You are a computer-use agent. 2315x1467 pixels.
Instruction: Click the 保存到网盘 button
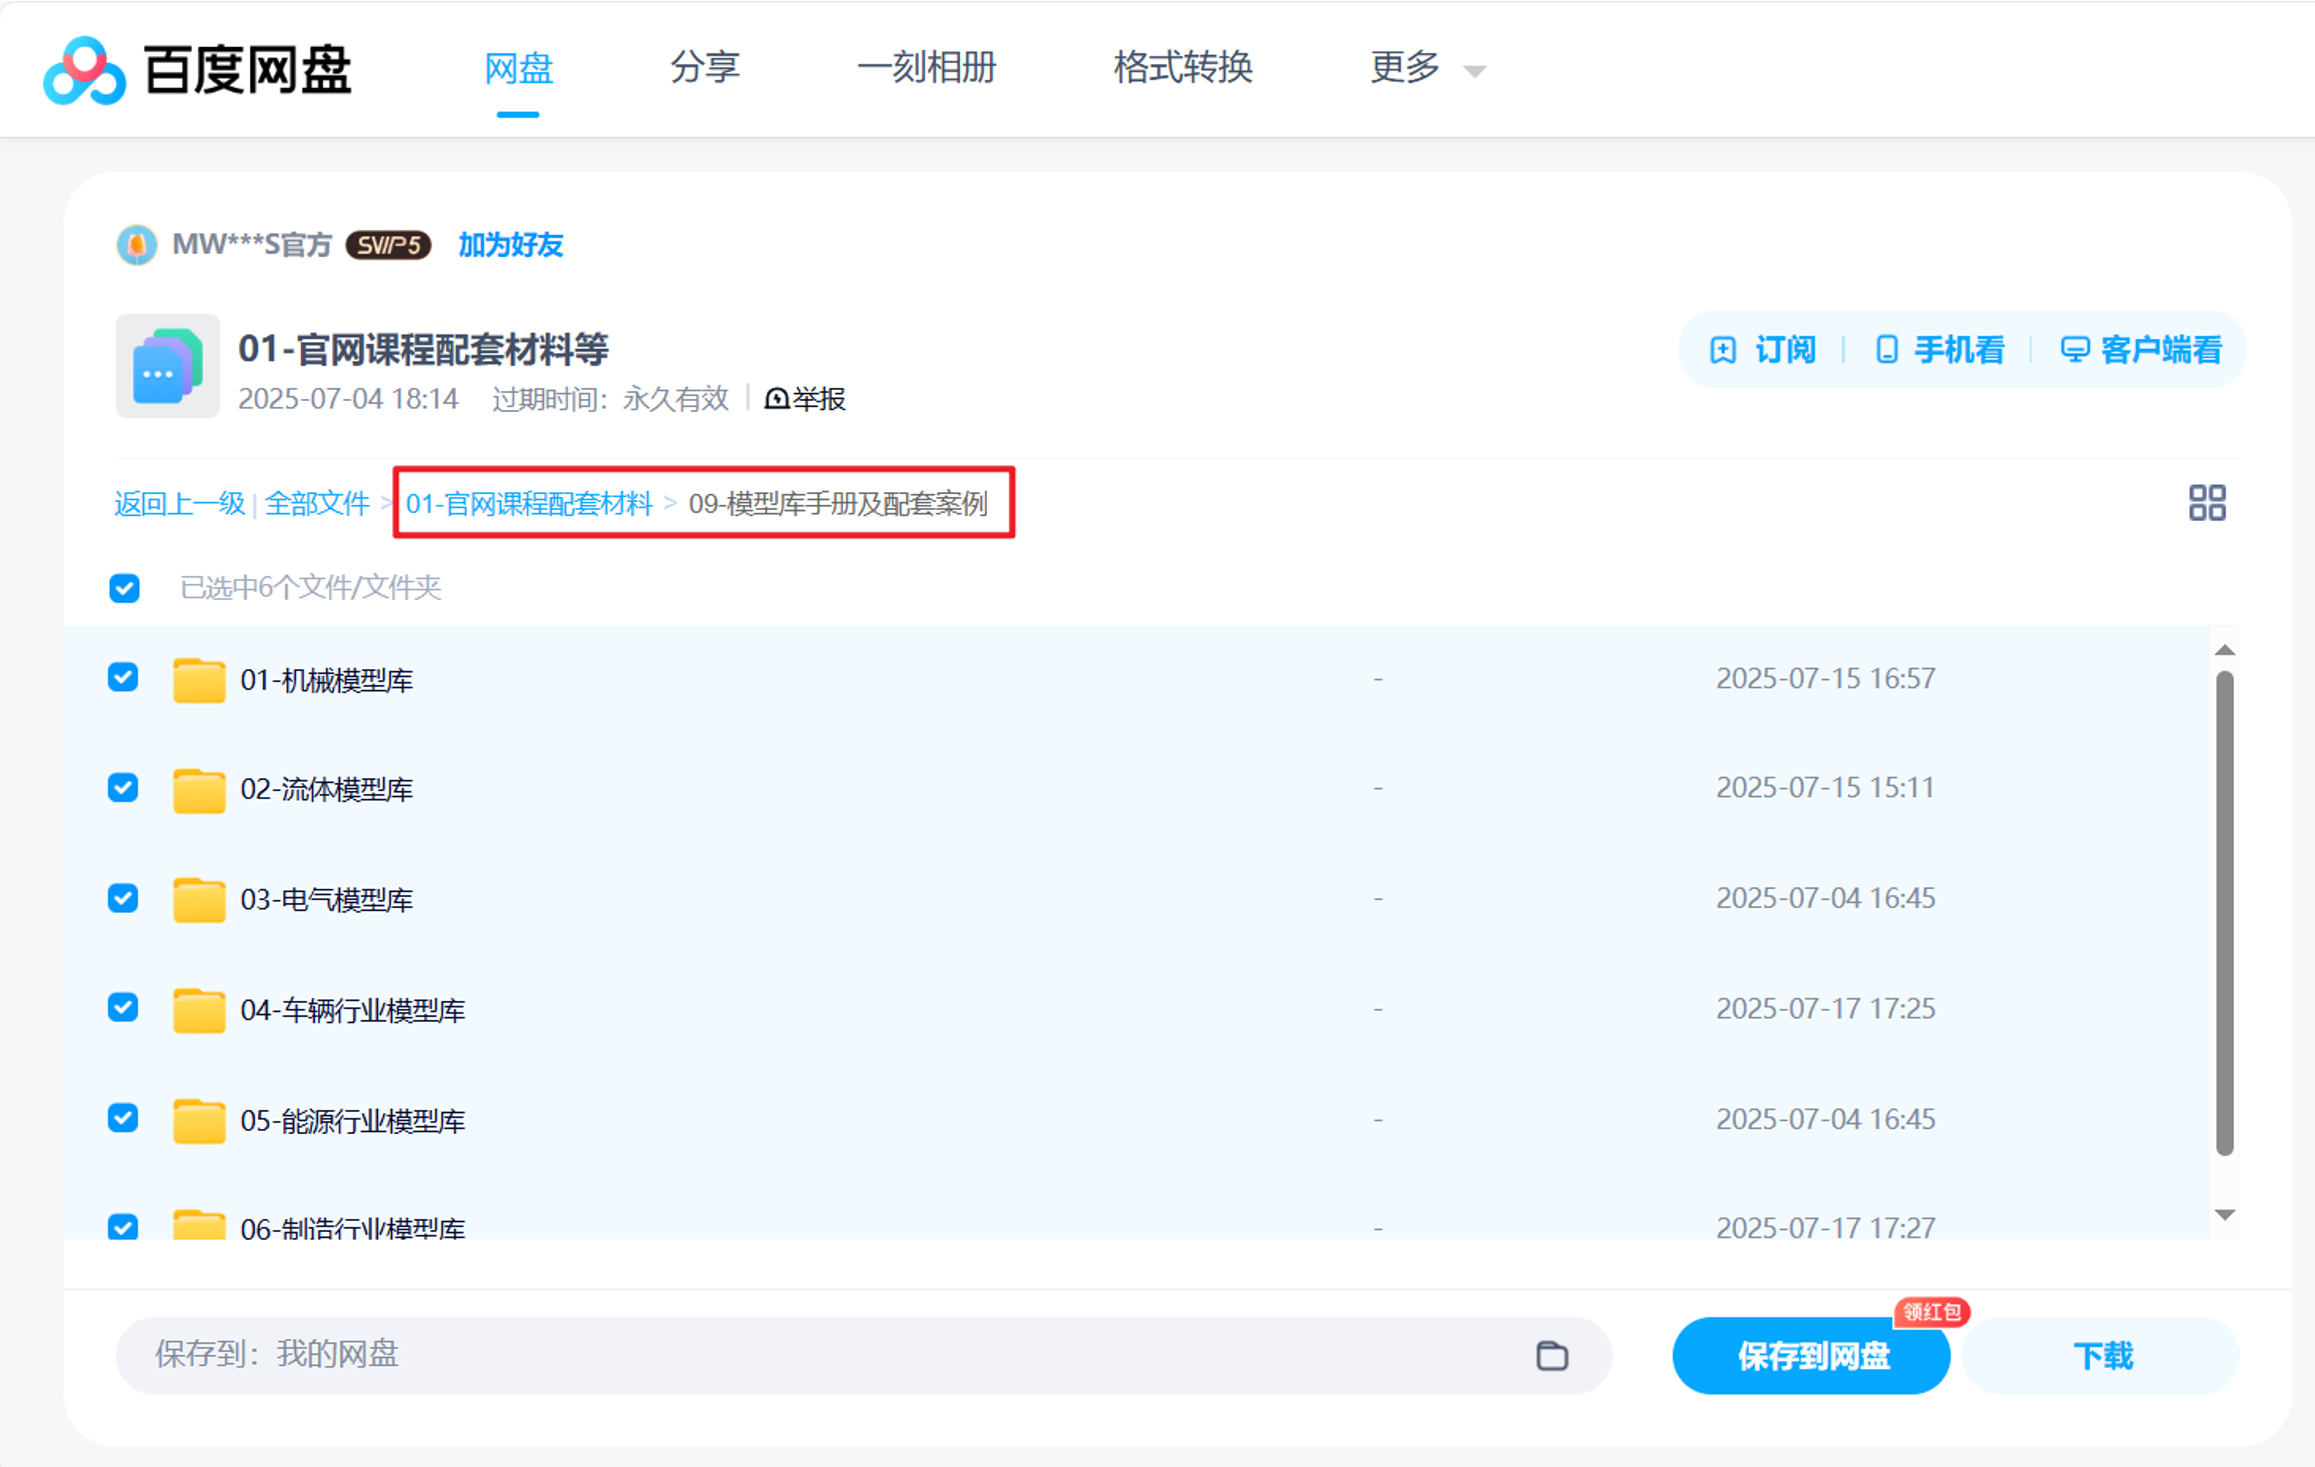click(1811, 1355)
